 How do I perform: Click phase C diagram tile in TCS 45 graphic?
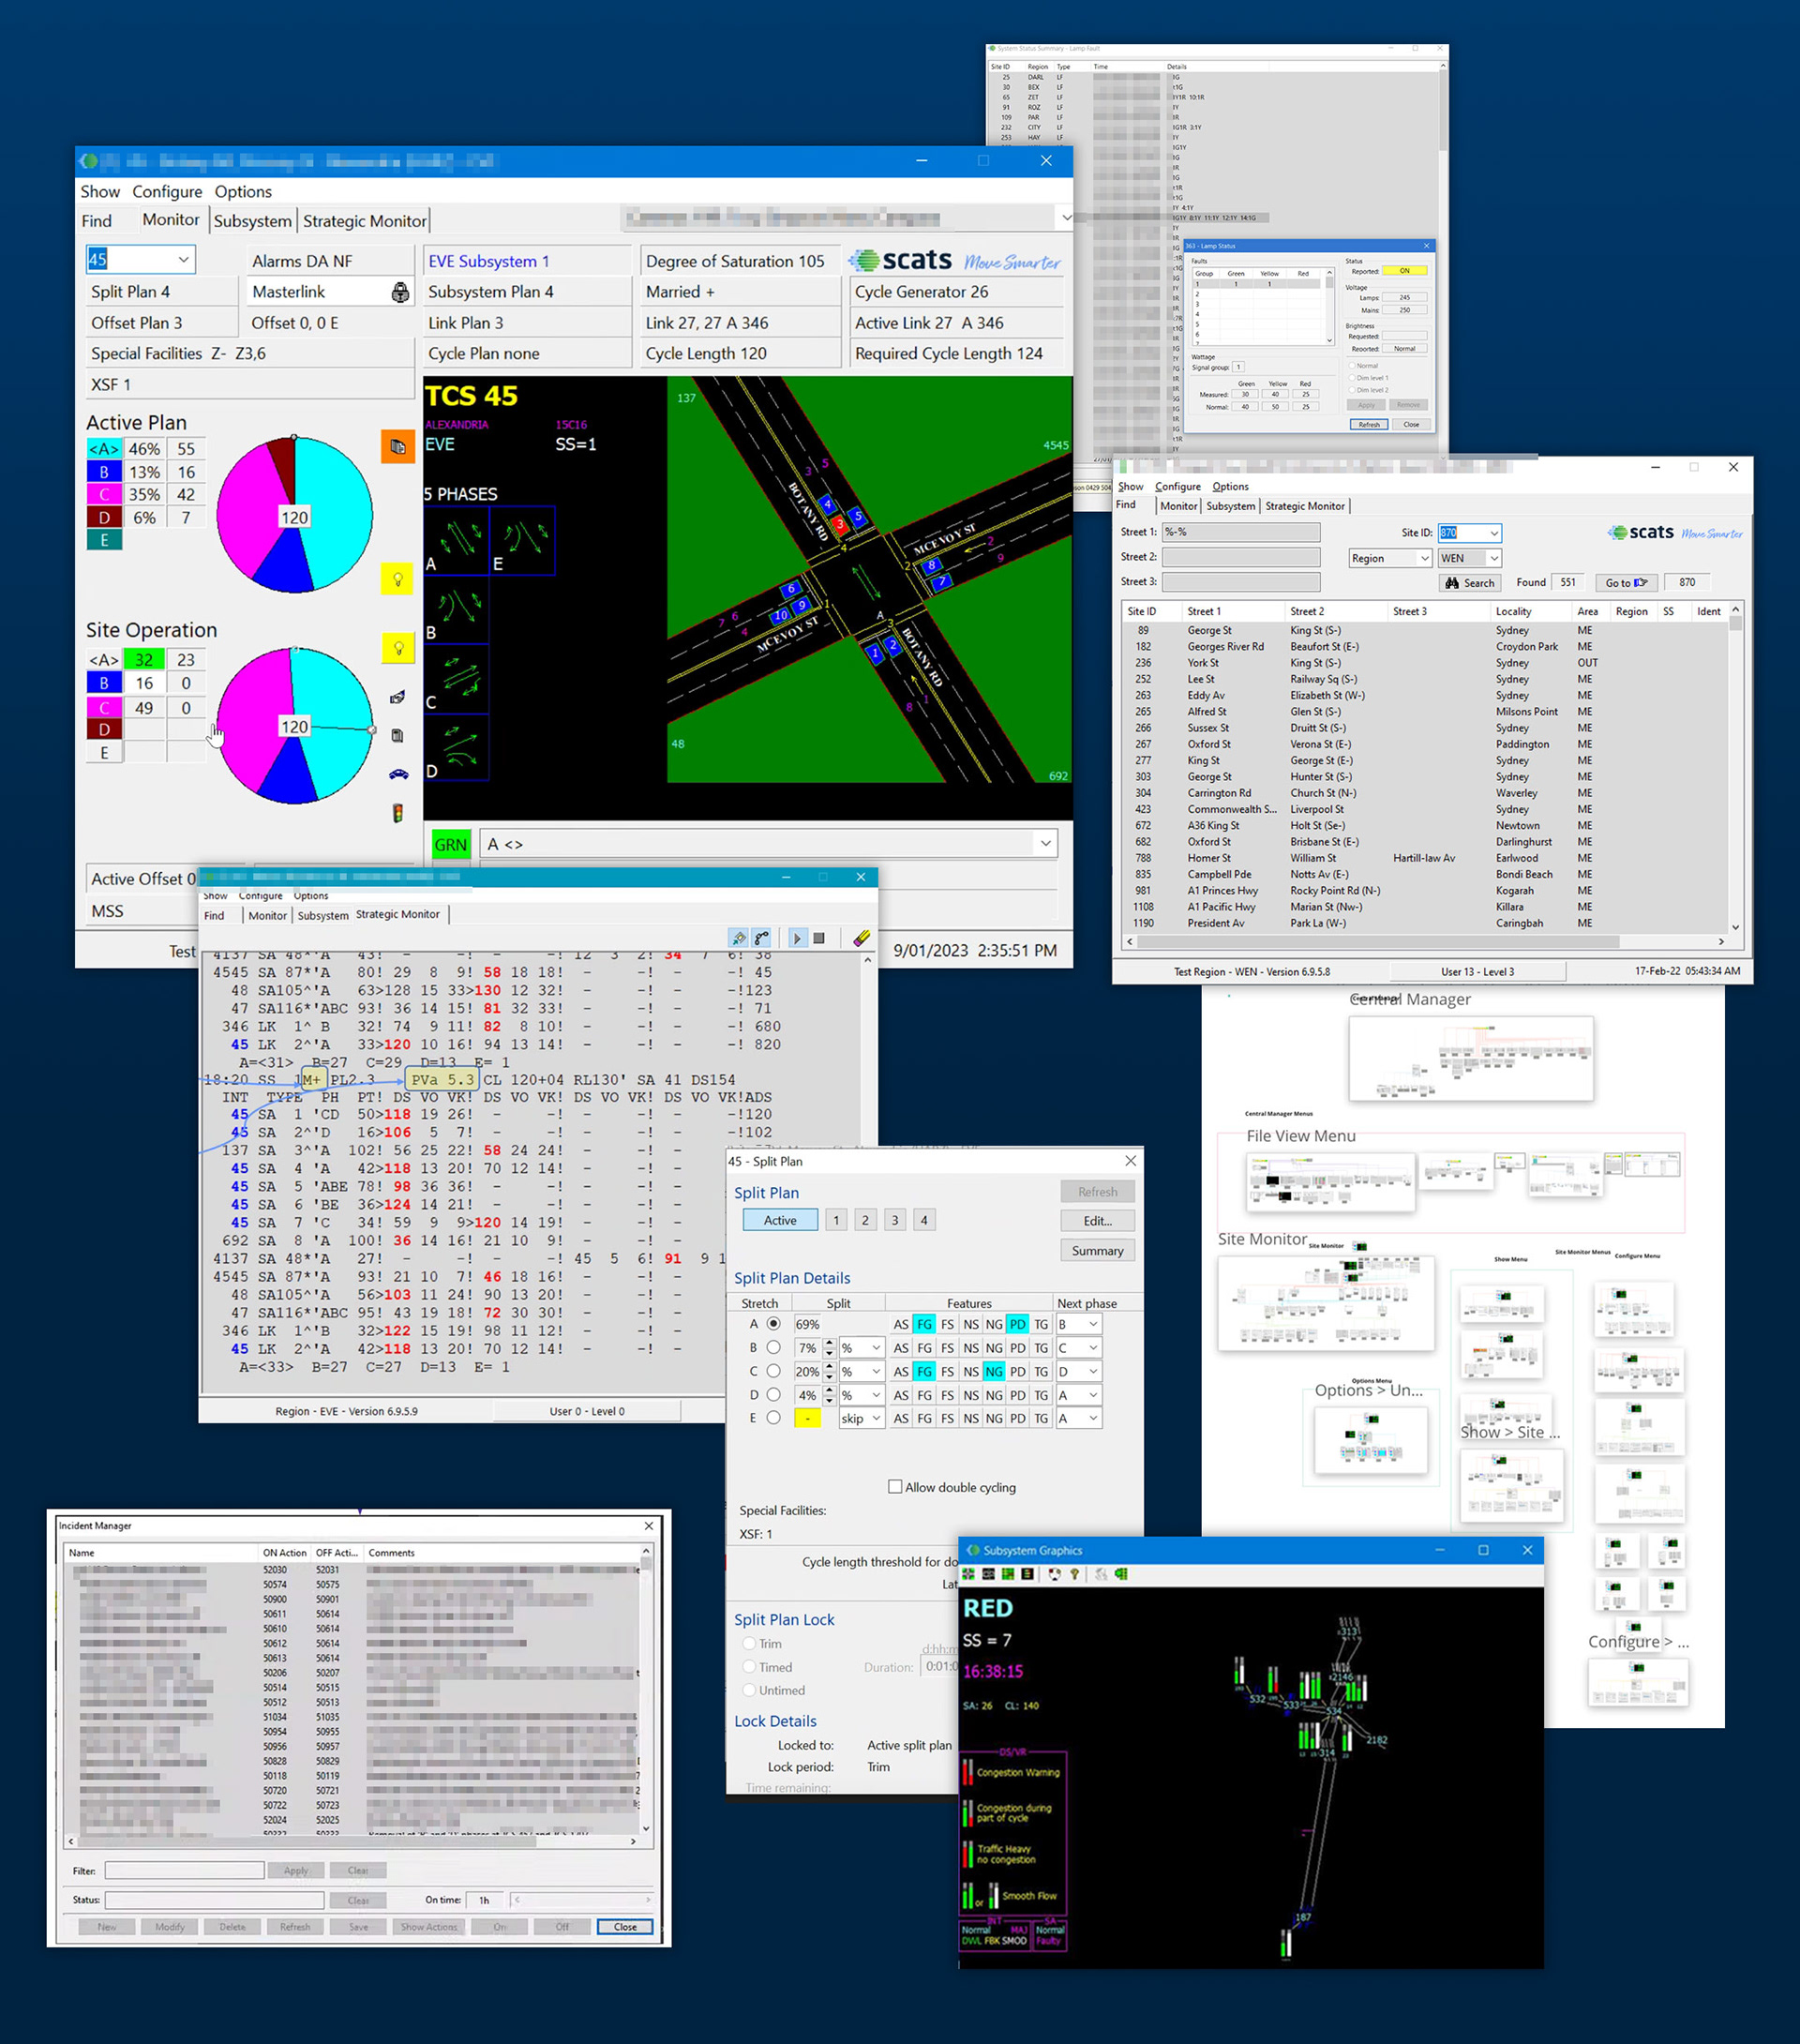(456, 678)
